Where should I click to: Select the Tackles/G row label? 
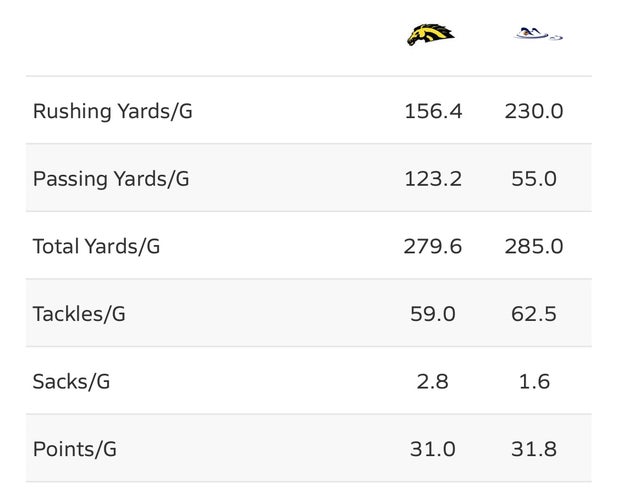tap(79, 314)
